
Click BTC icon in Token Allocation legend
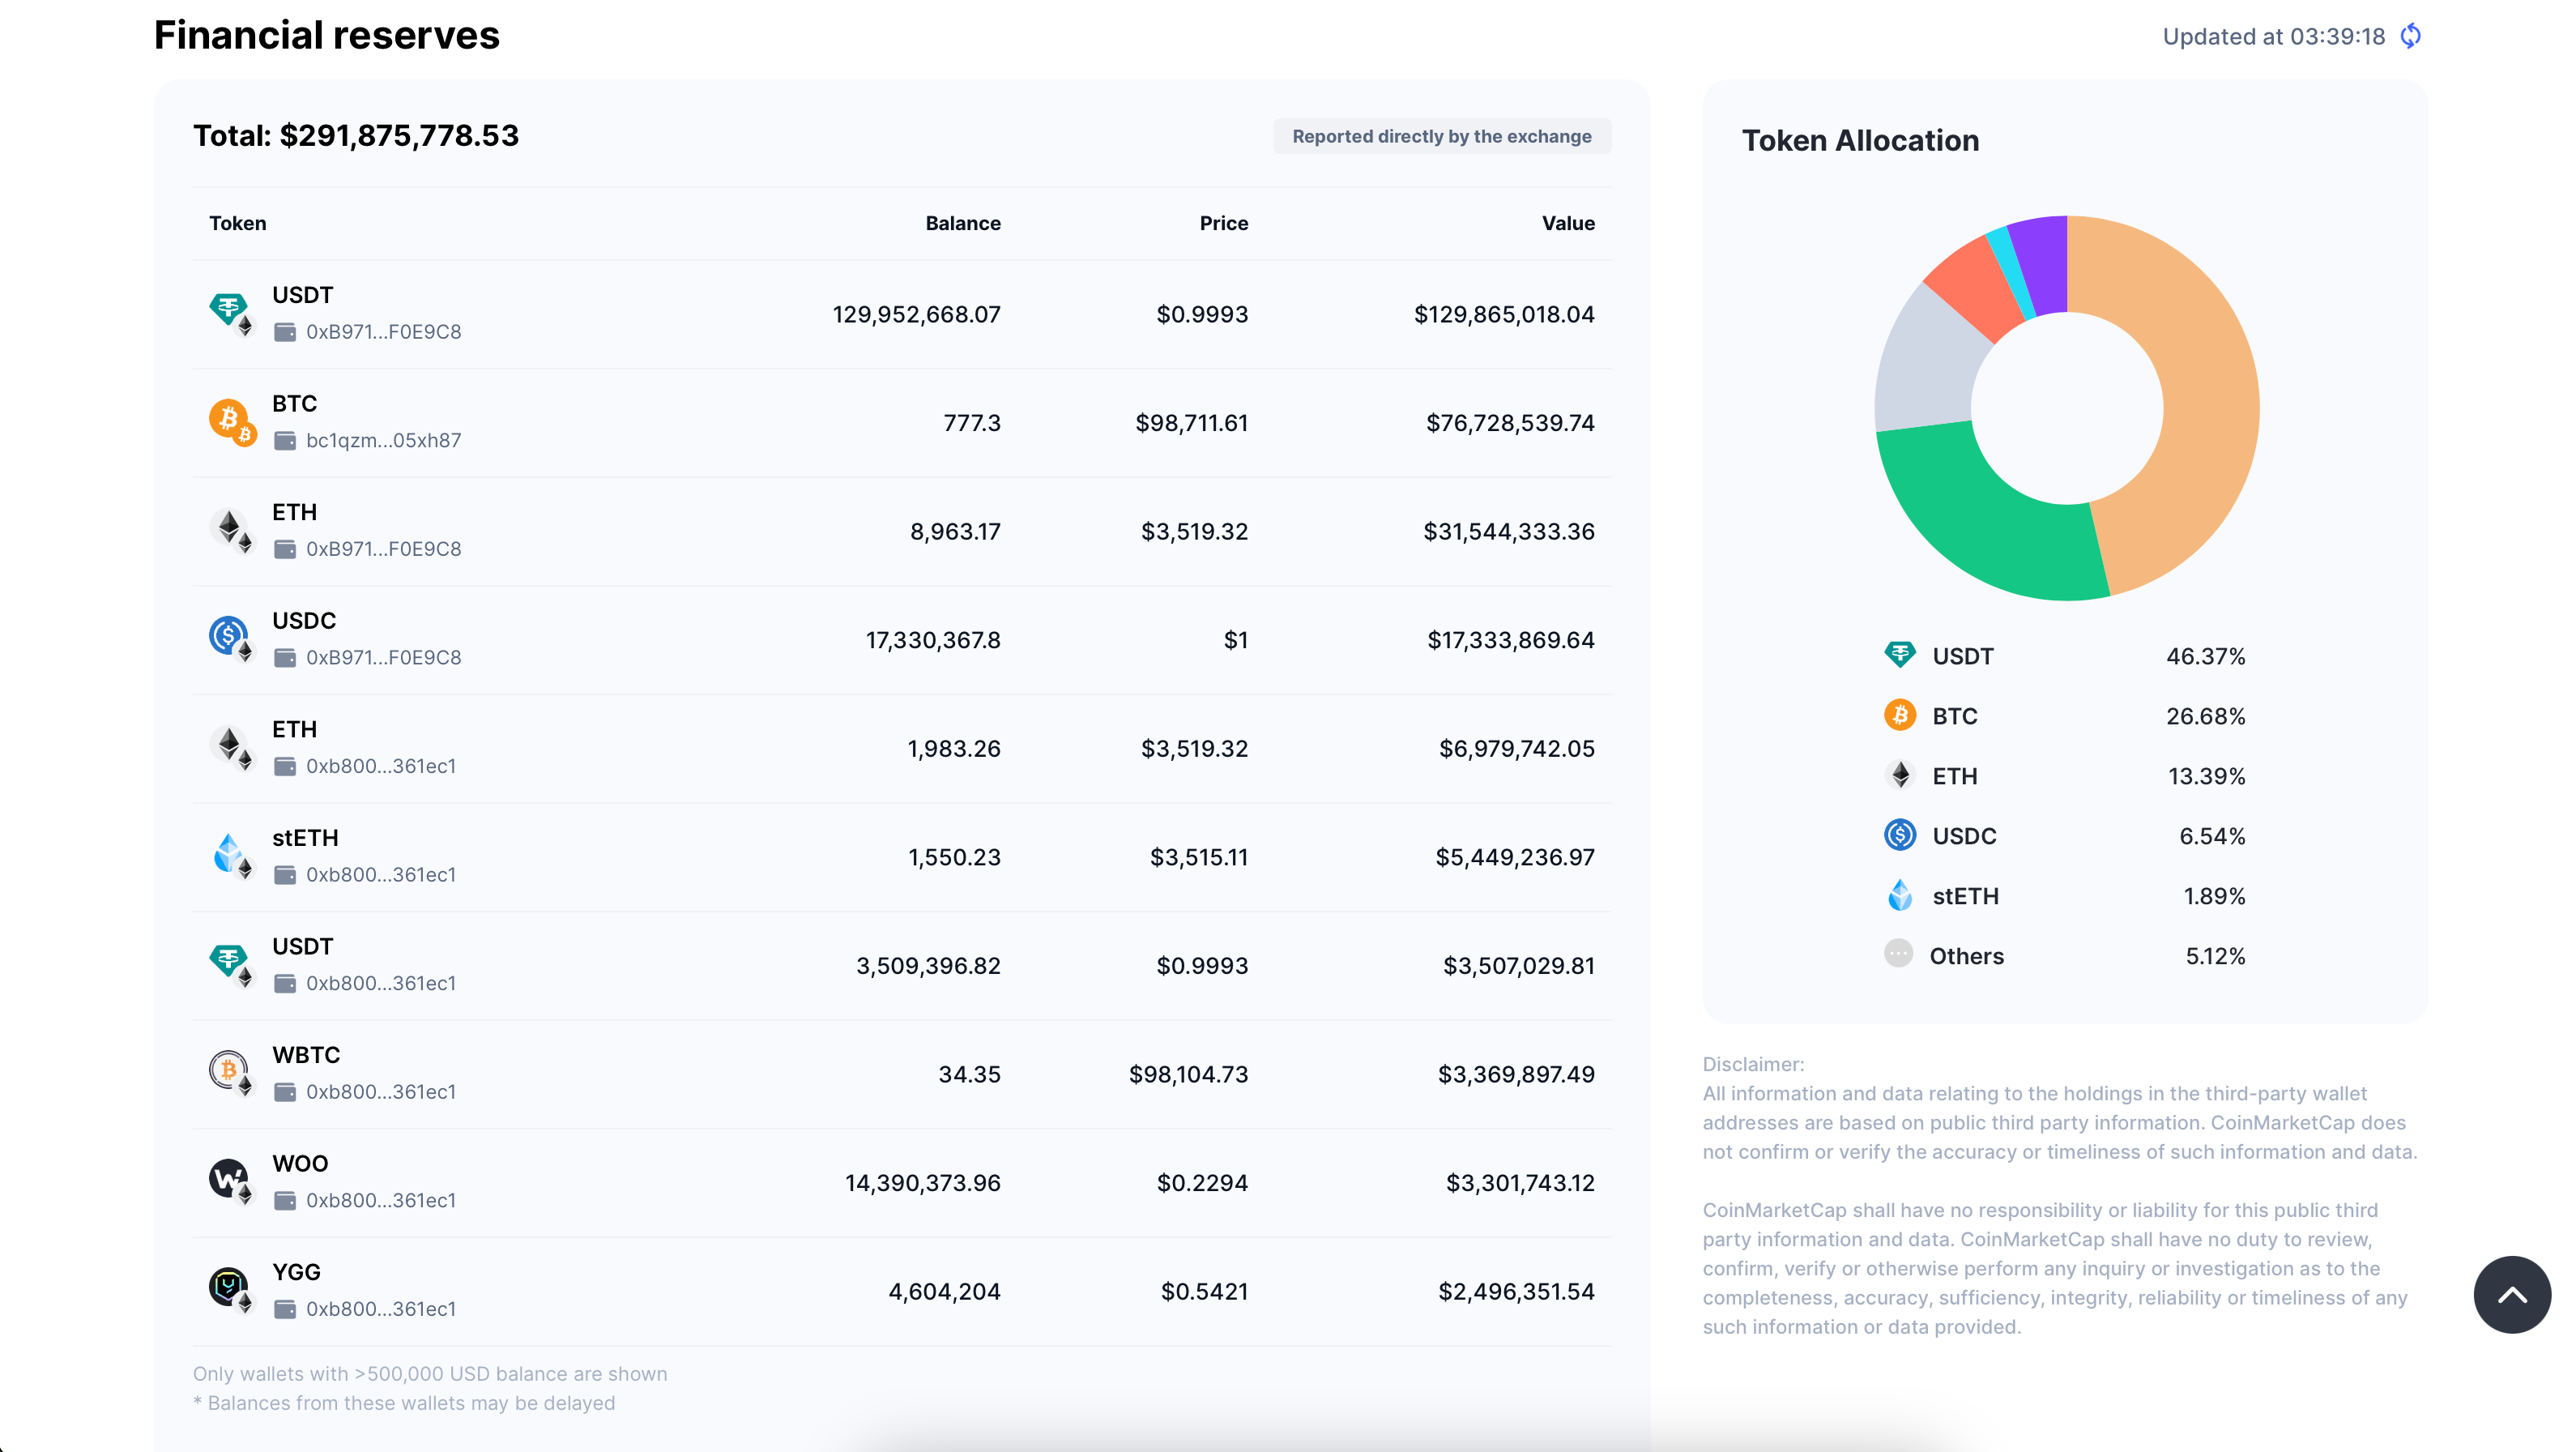click(x=1900, y=715)
